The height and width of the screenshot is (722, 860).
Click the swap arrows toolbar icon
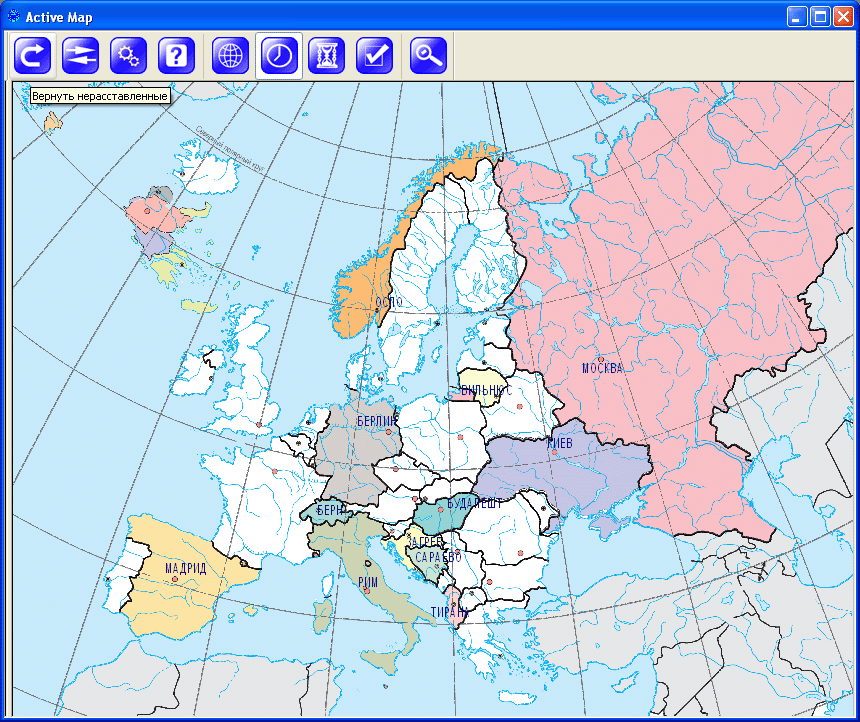click(x=80, y=55)
